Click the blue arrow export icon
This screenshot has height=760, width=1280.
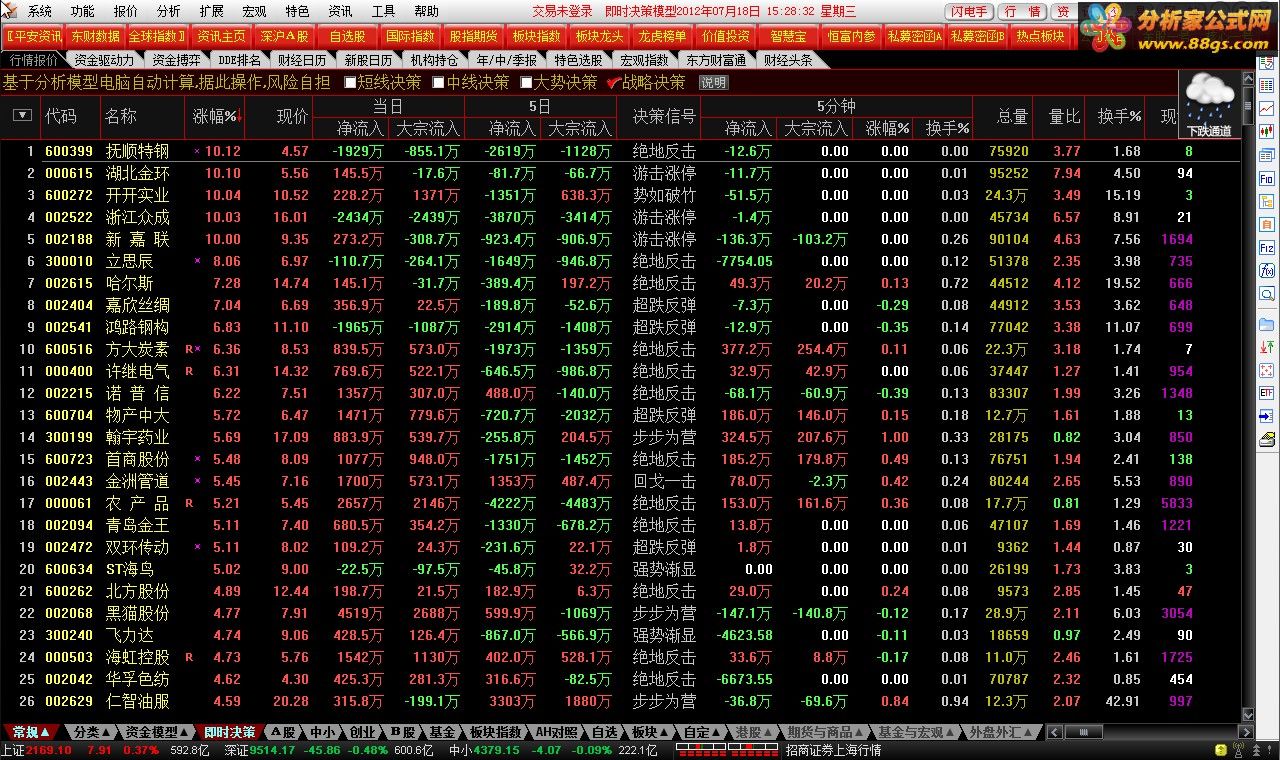click(x=1266, y=415)
